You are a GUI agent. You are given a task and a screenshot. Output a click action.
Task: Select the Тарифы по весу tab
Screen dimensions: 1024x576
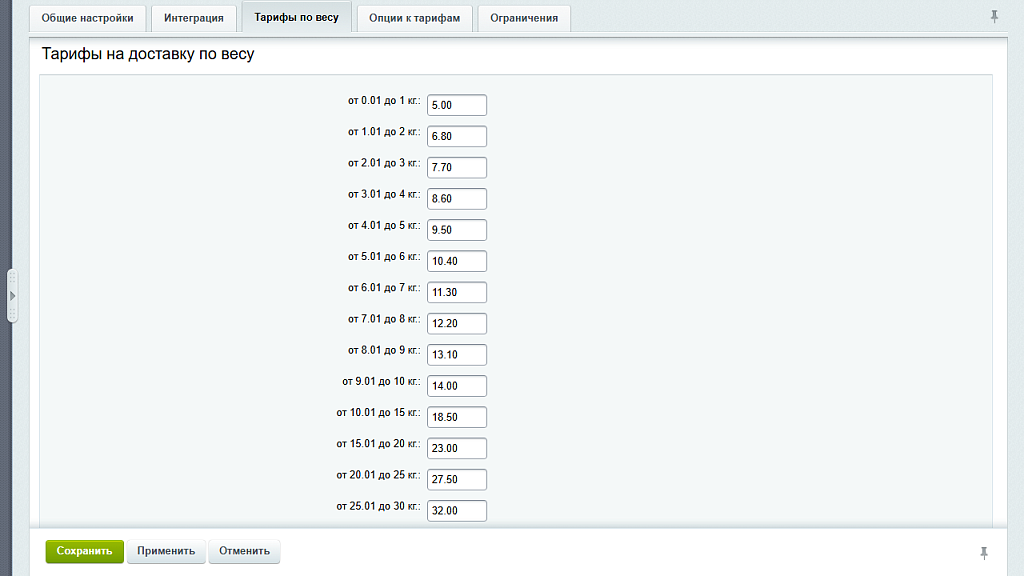tap(296, 18)
